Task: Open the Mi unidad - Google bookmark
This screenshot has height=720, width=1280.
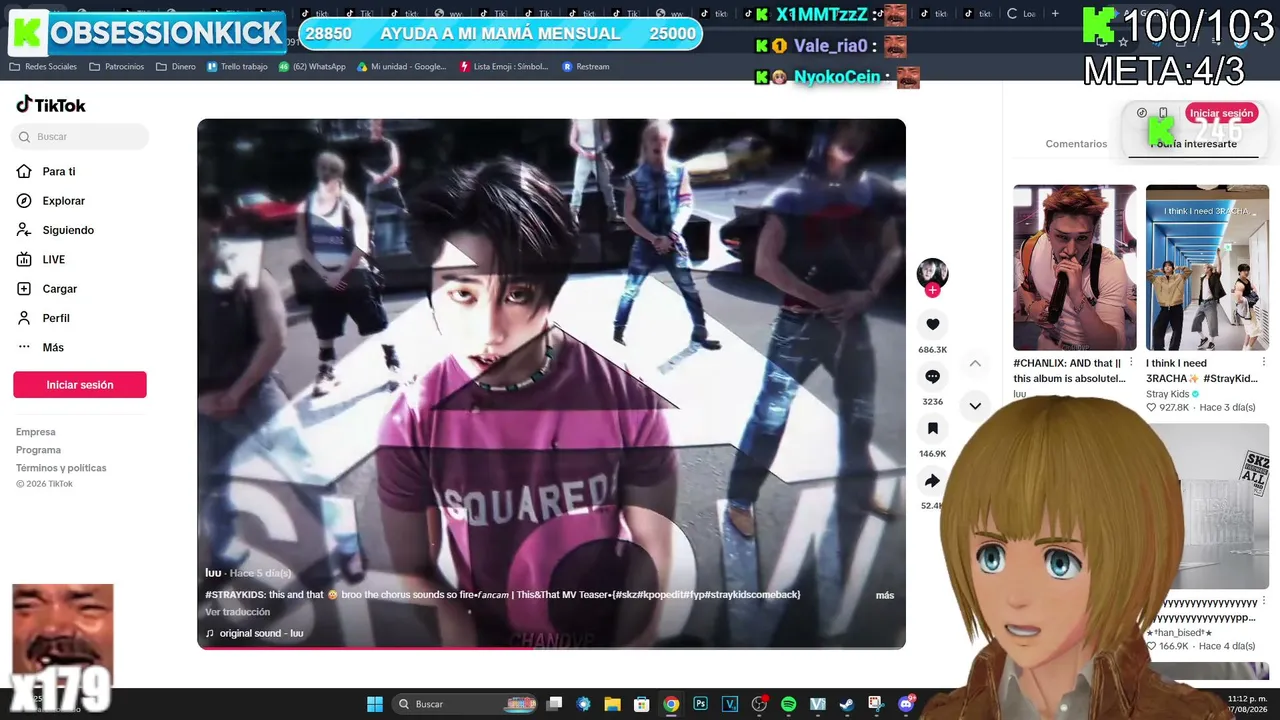Action: click(x=402, y=67)
